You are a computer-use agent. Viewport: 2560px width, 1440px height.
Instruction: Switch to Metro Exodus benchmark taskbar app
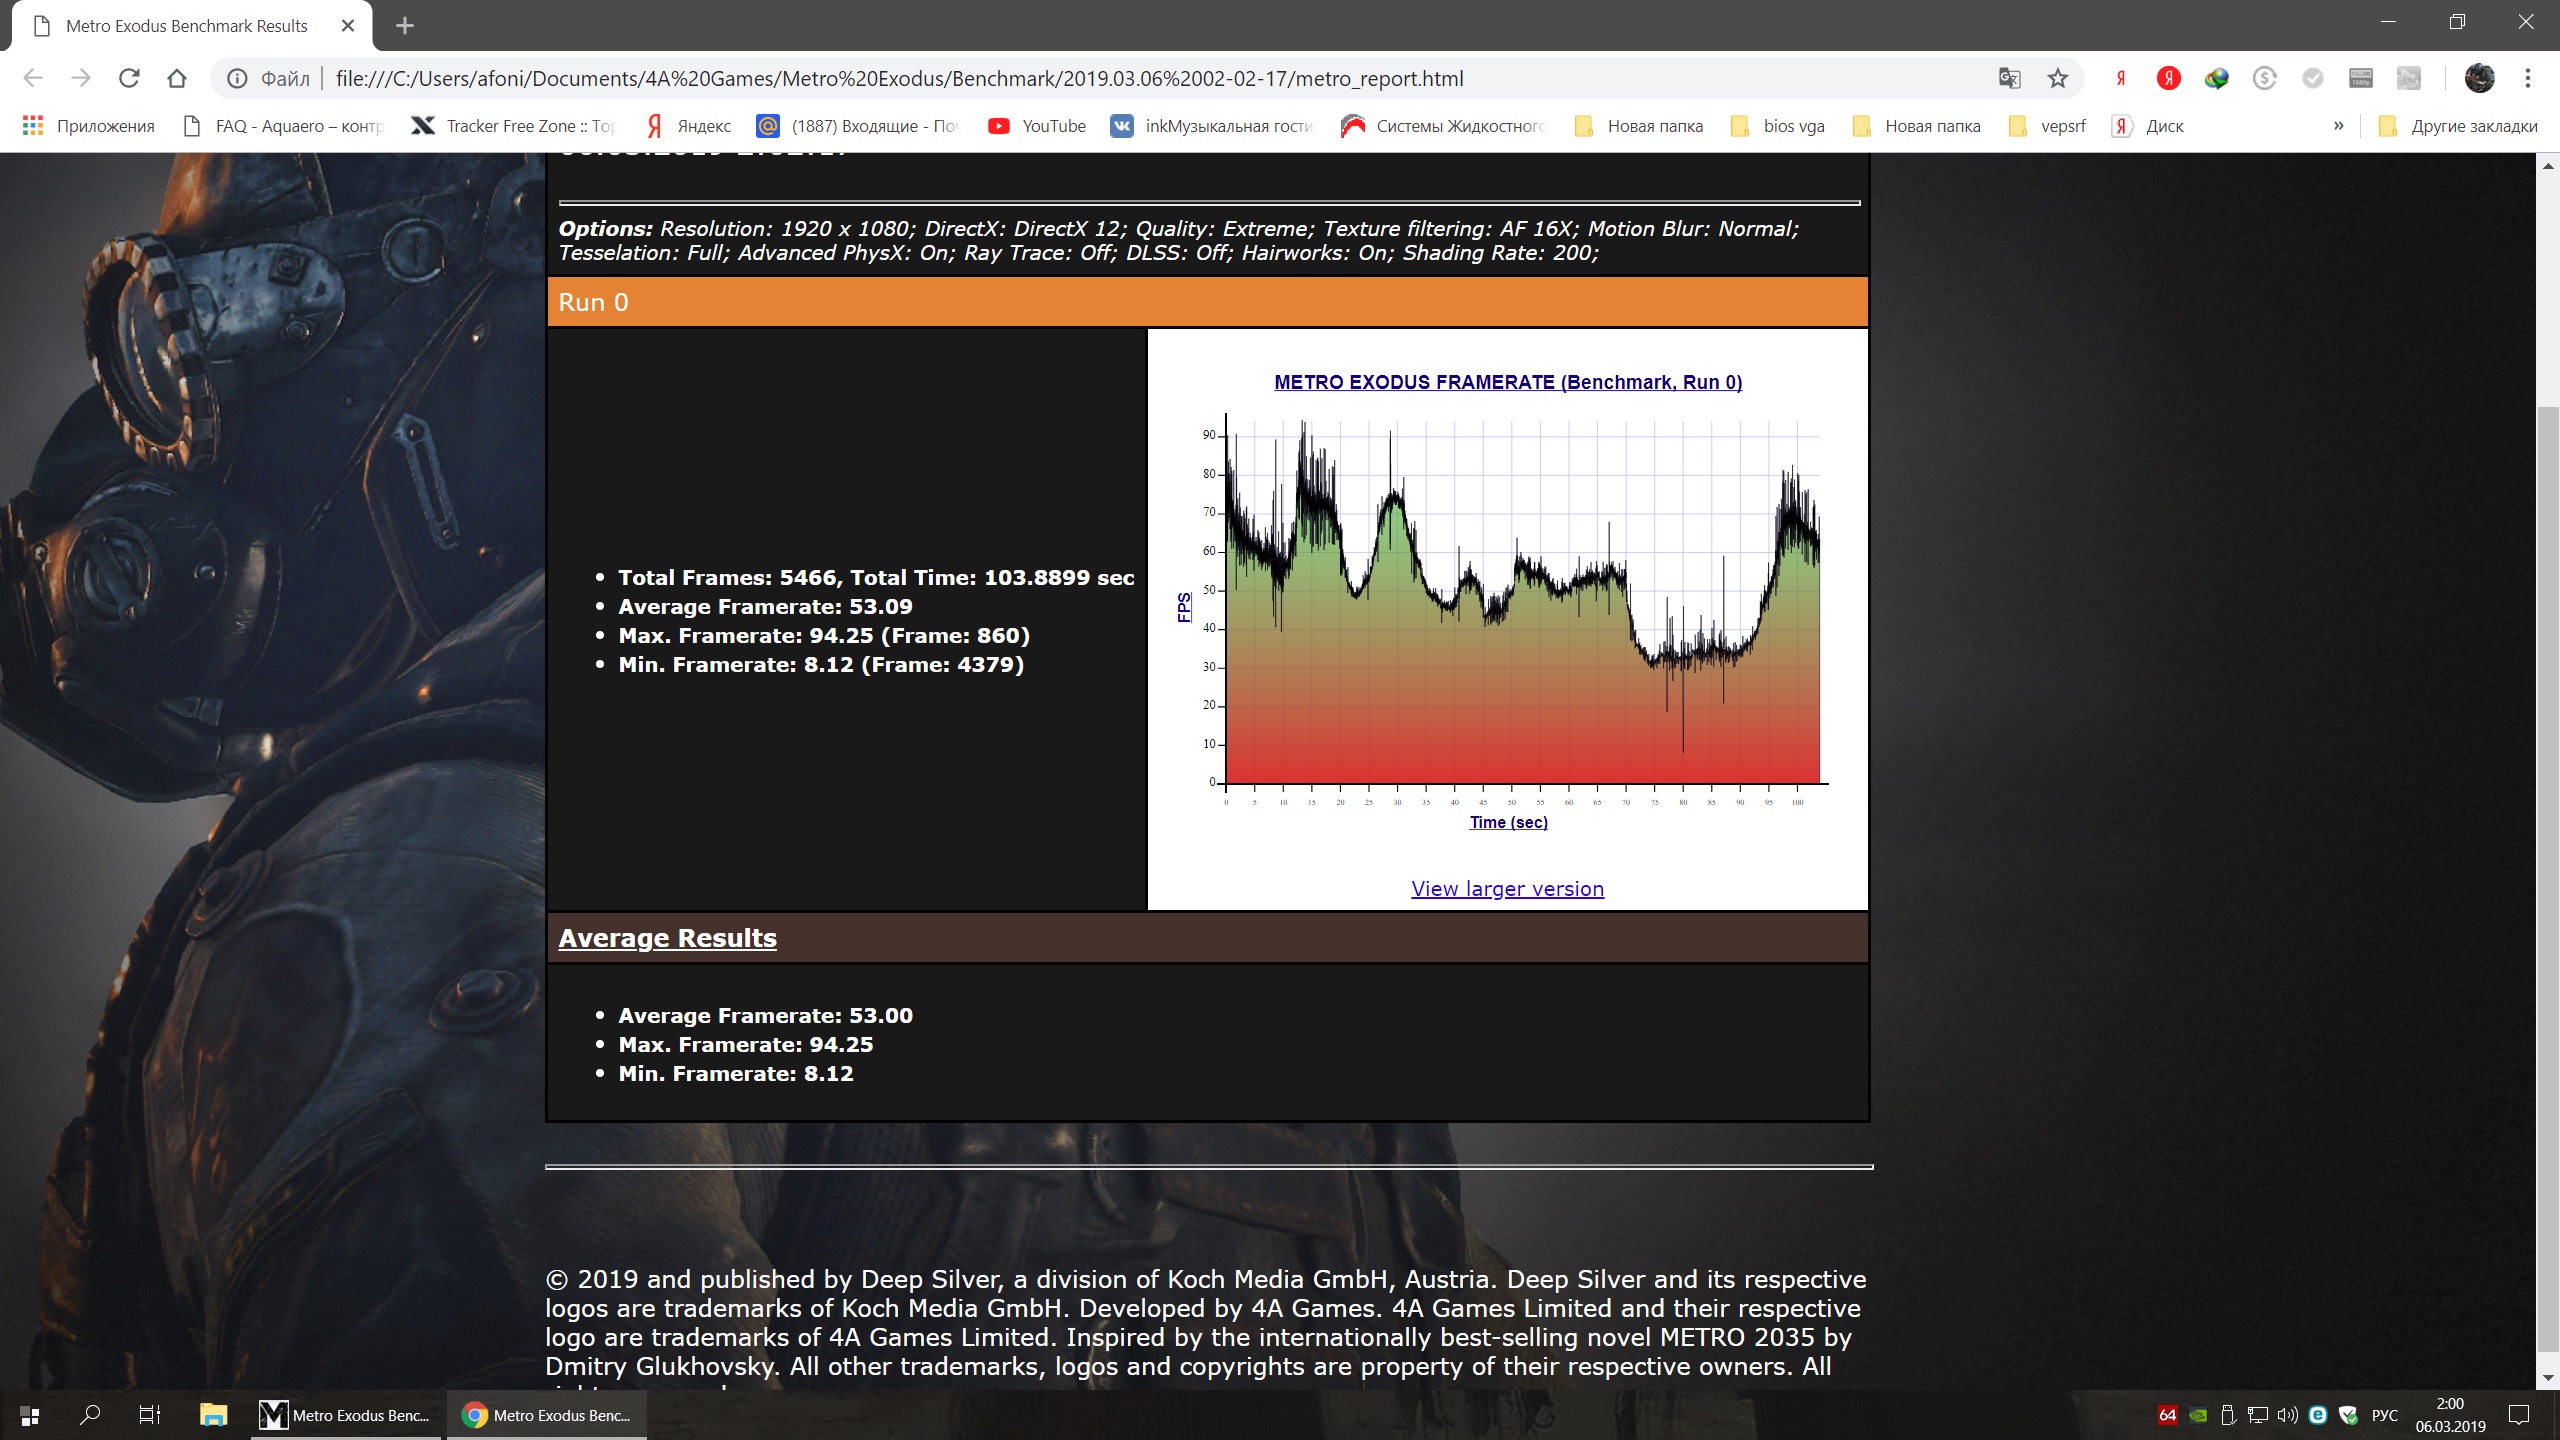pos(345,1415)
